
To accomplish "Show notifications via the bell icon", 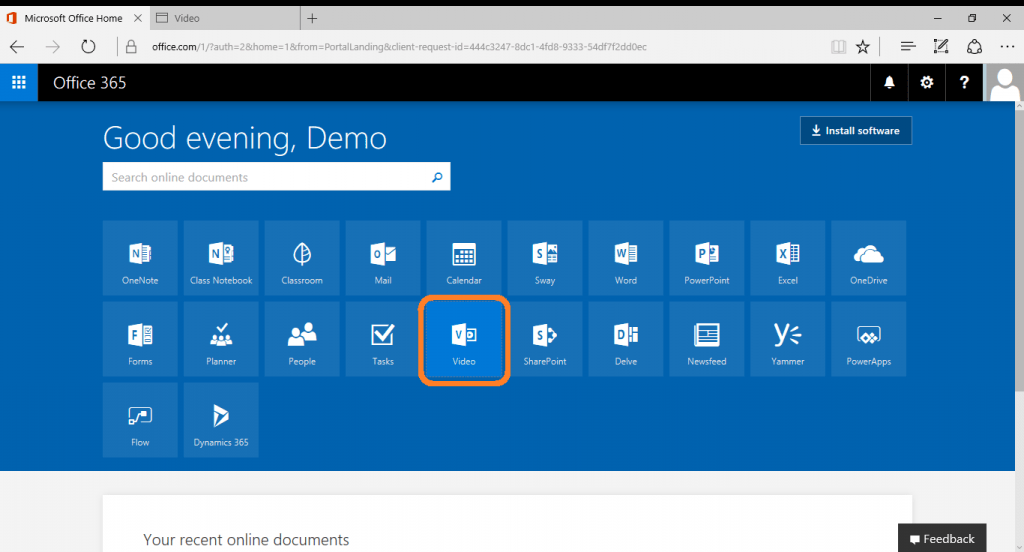I will point(889,82).
